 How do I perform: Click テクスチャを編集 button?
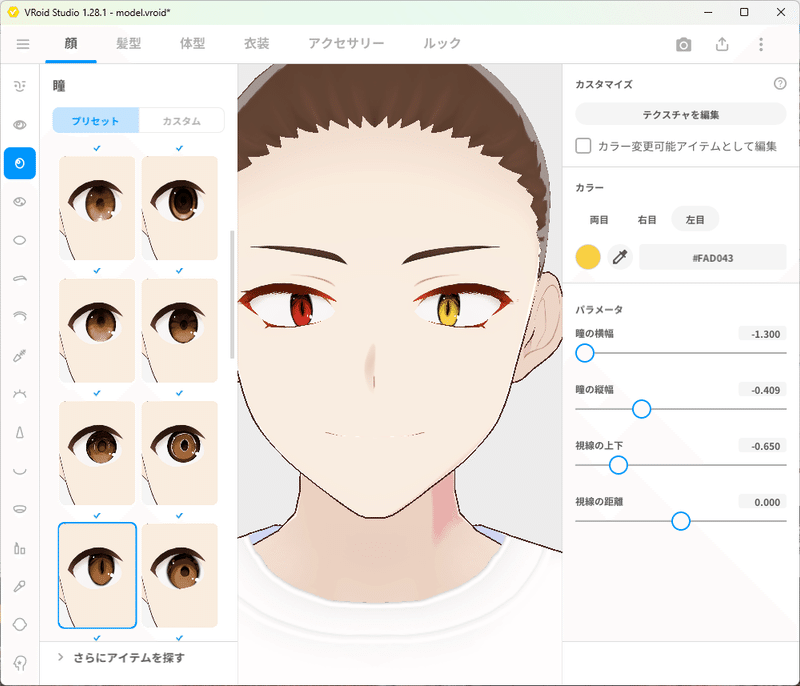(x=681, y=114)
